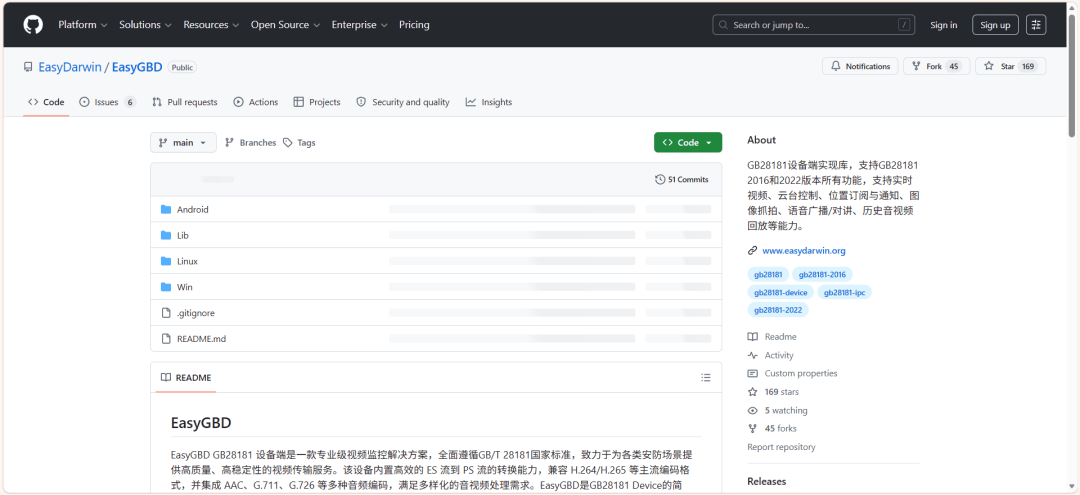View the 51 Commits history

click(x=682, y=180)
